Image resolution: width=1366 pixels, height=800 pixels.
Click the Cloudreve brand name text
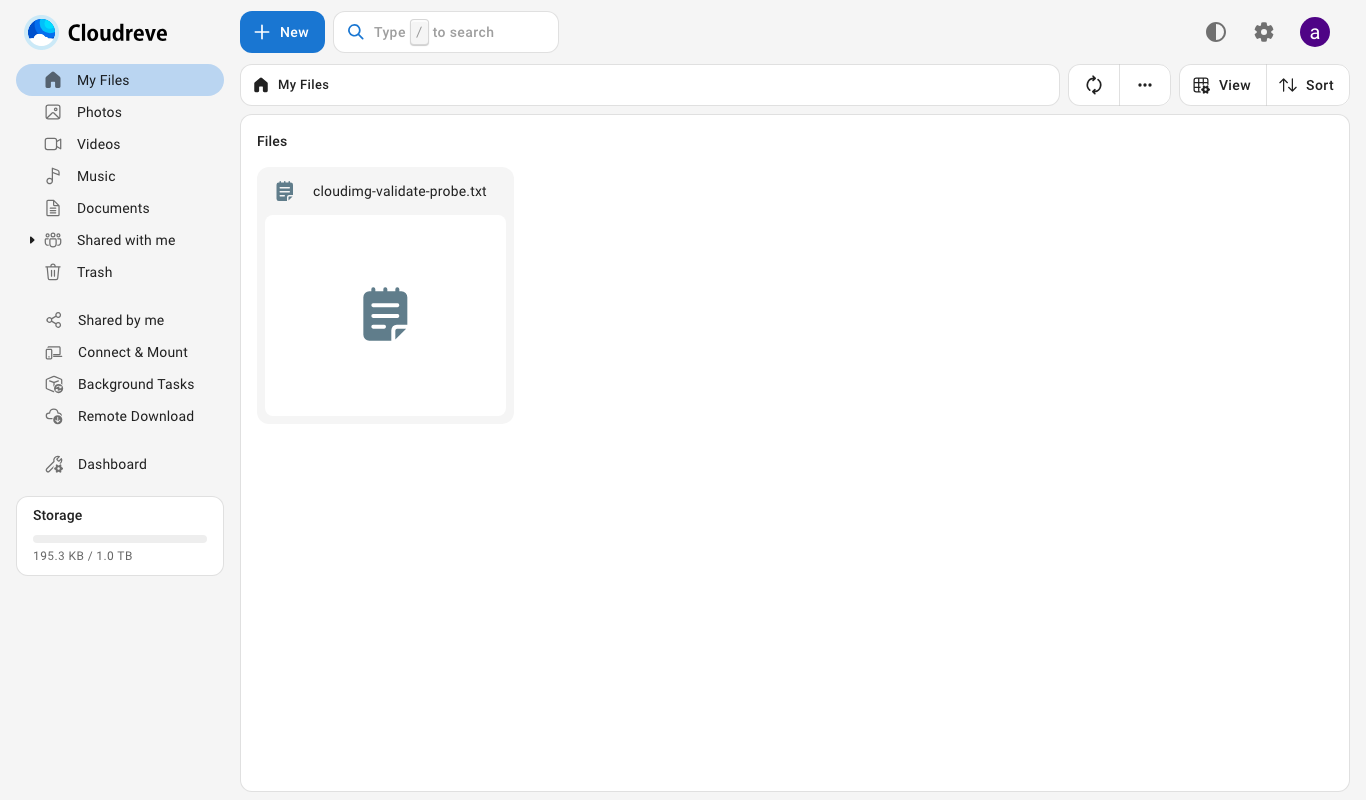tap(118, 33)
